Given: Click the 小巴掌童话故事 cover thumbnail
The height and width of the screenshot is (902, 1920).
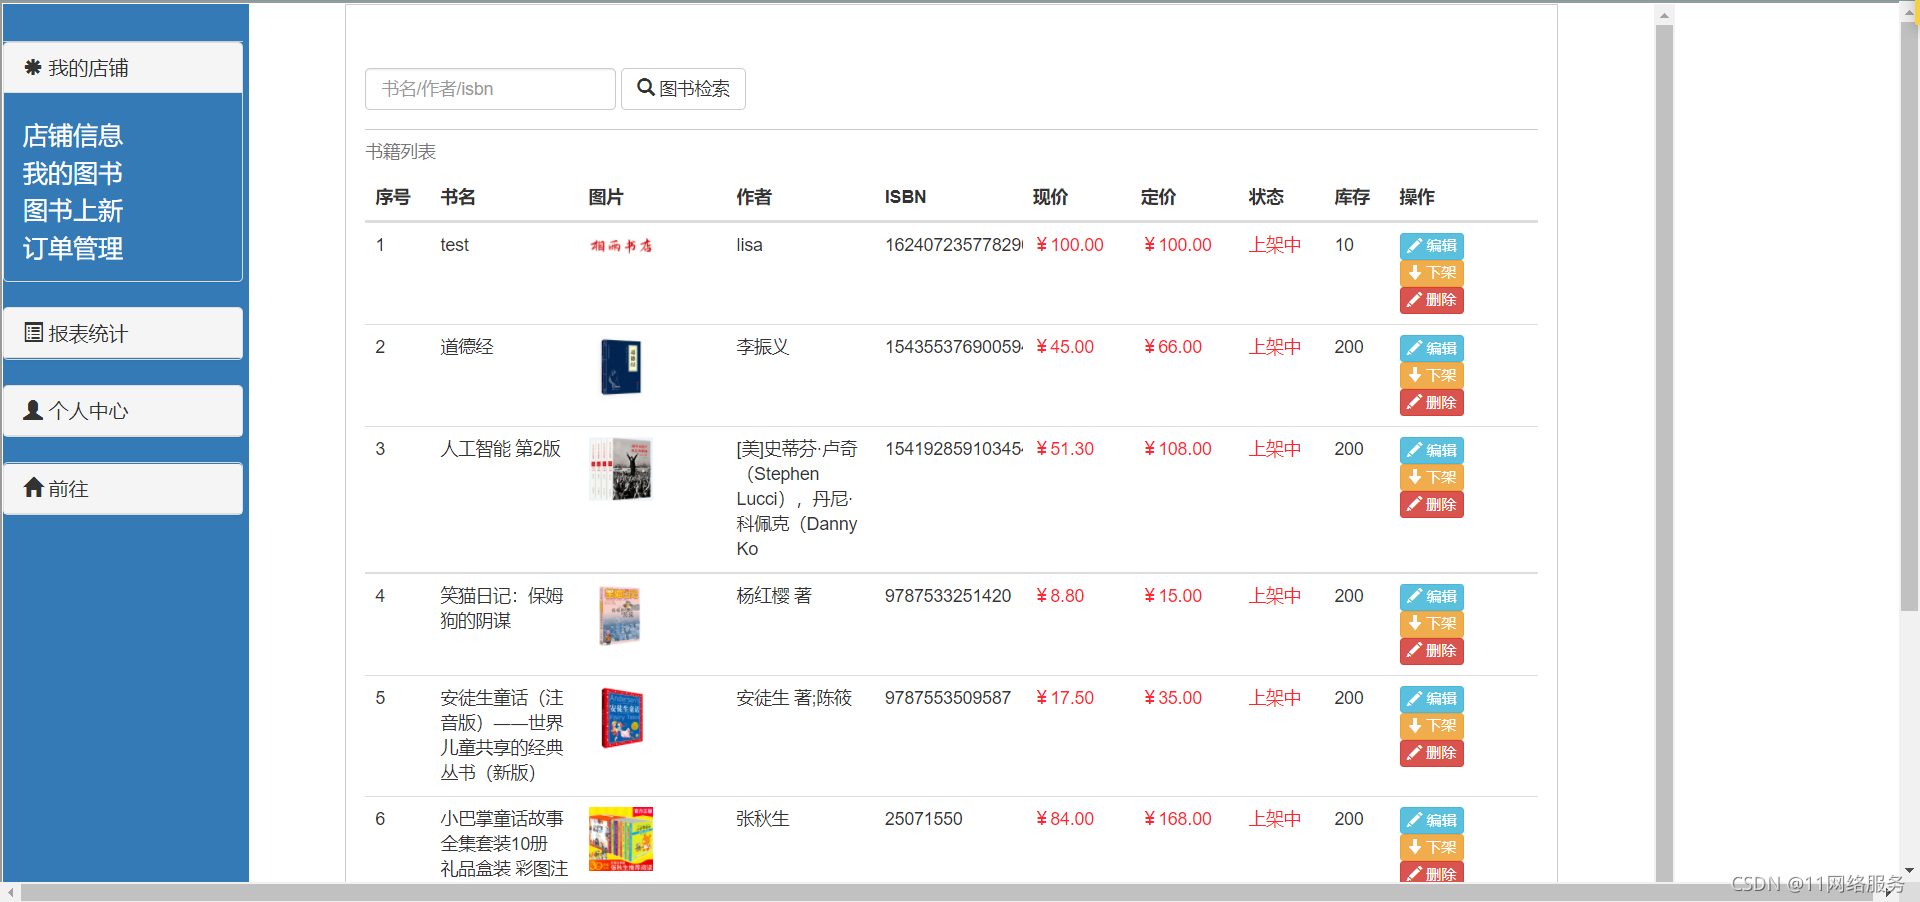Looking at the screenshot, I should pyautogui.click(x=621, y=839).
